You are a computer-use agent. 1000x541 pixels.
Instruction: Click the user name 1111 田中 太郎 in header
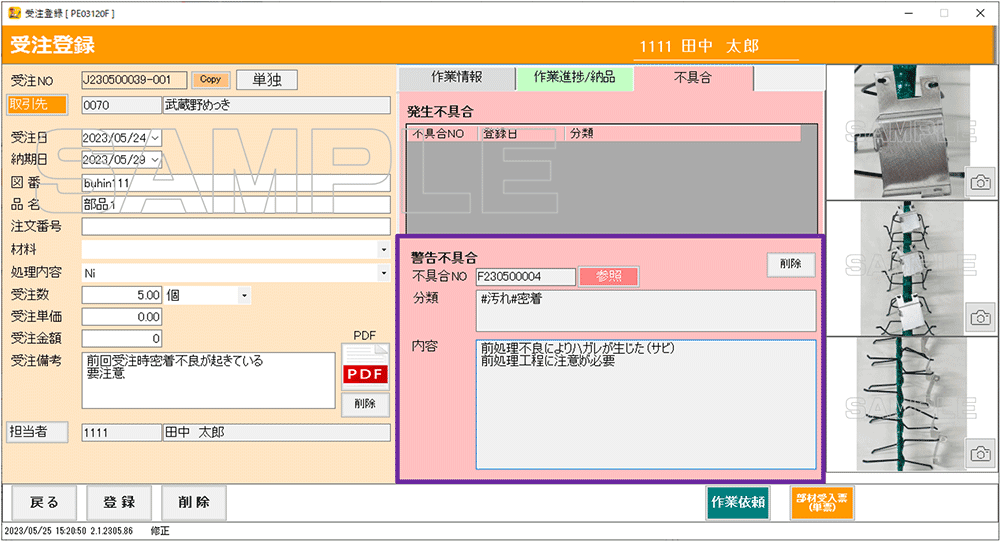pos(700,47)
